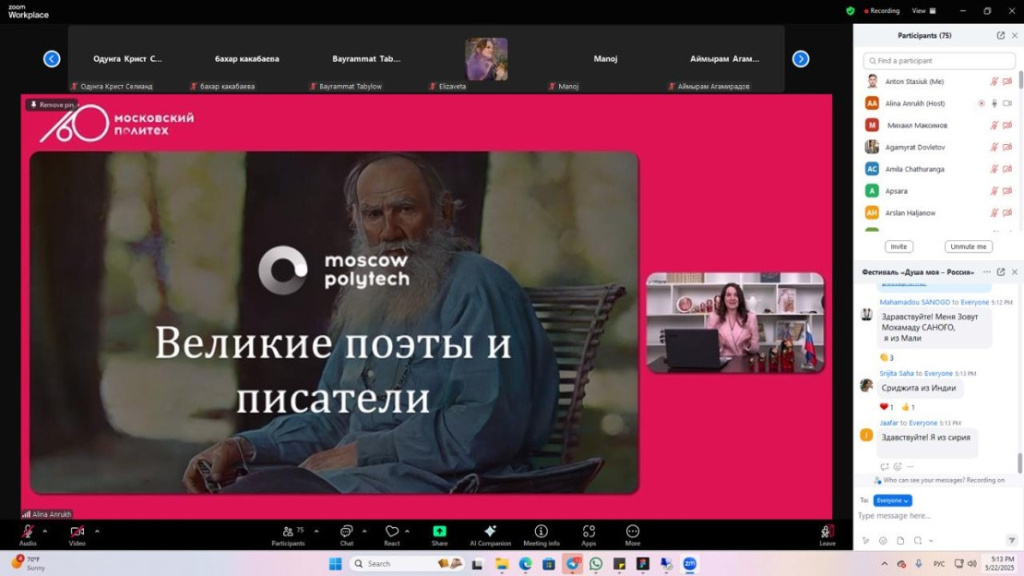This screenshot has width=1024, height=576.
Task: Pop out the chat panel
Action: click(1000, 272)
